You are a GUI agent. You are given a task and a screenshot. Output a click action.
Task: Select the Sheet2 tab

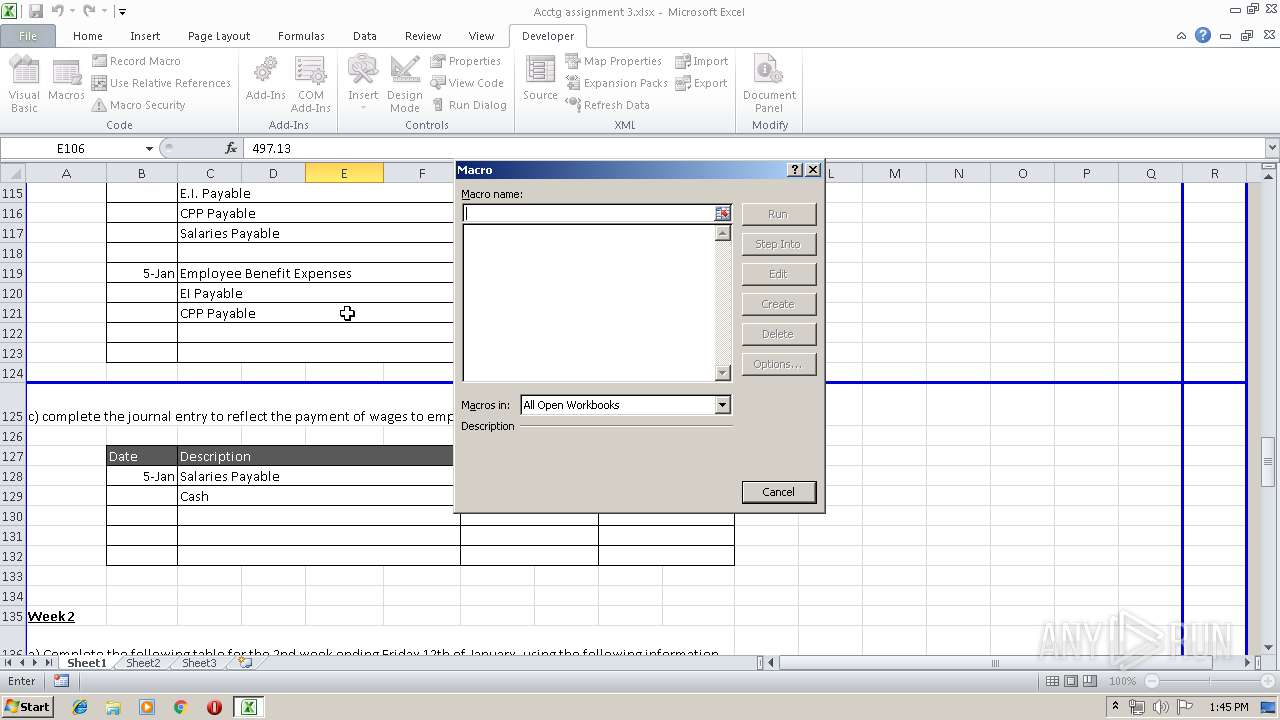pos(143,663)
